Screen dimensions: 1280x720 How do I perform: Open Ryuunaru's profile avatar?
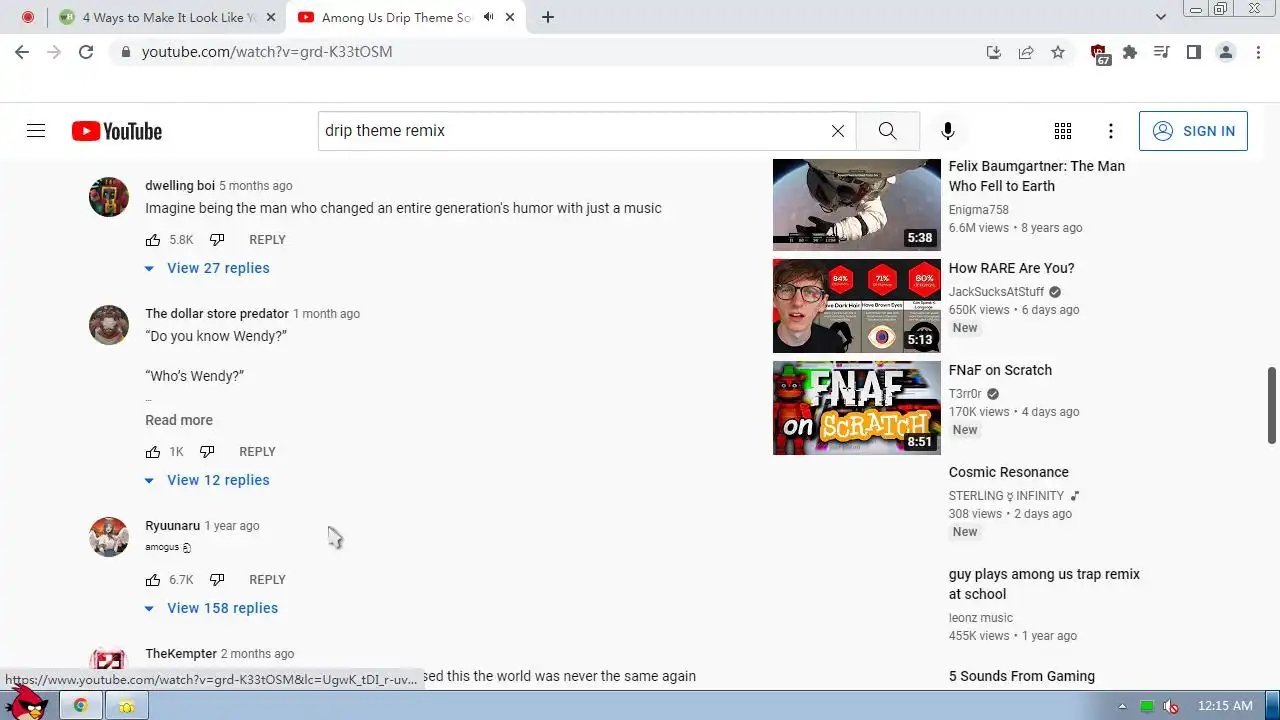tap(109, 537)
